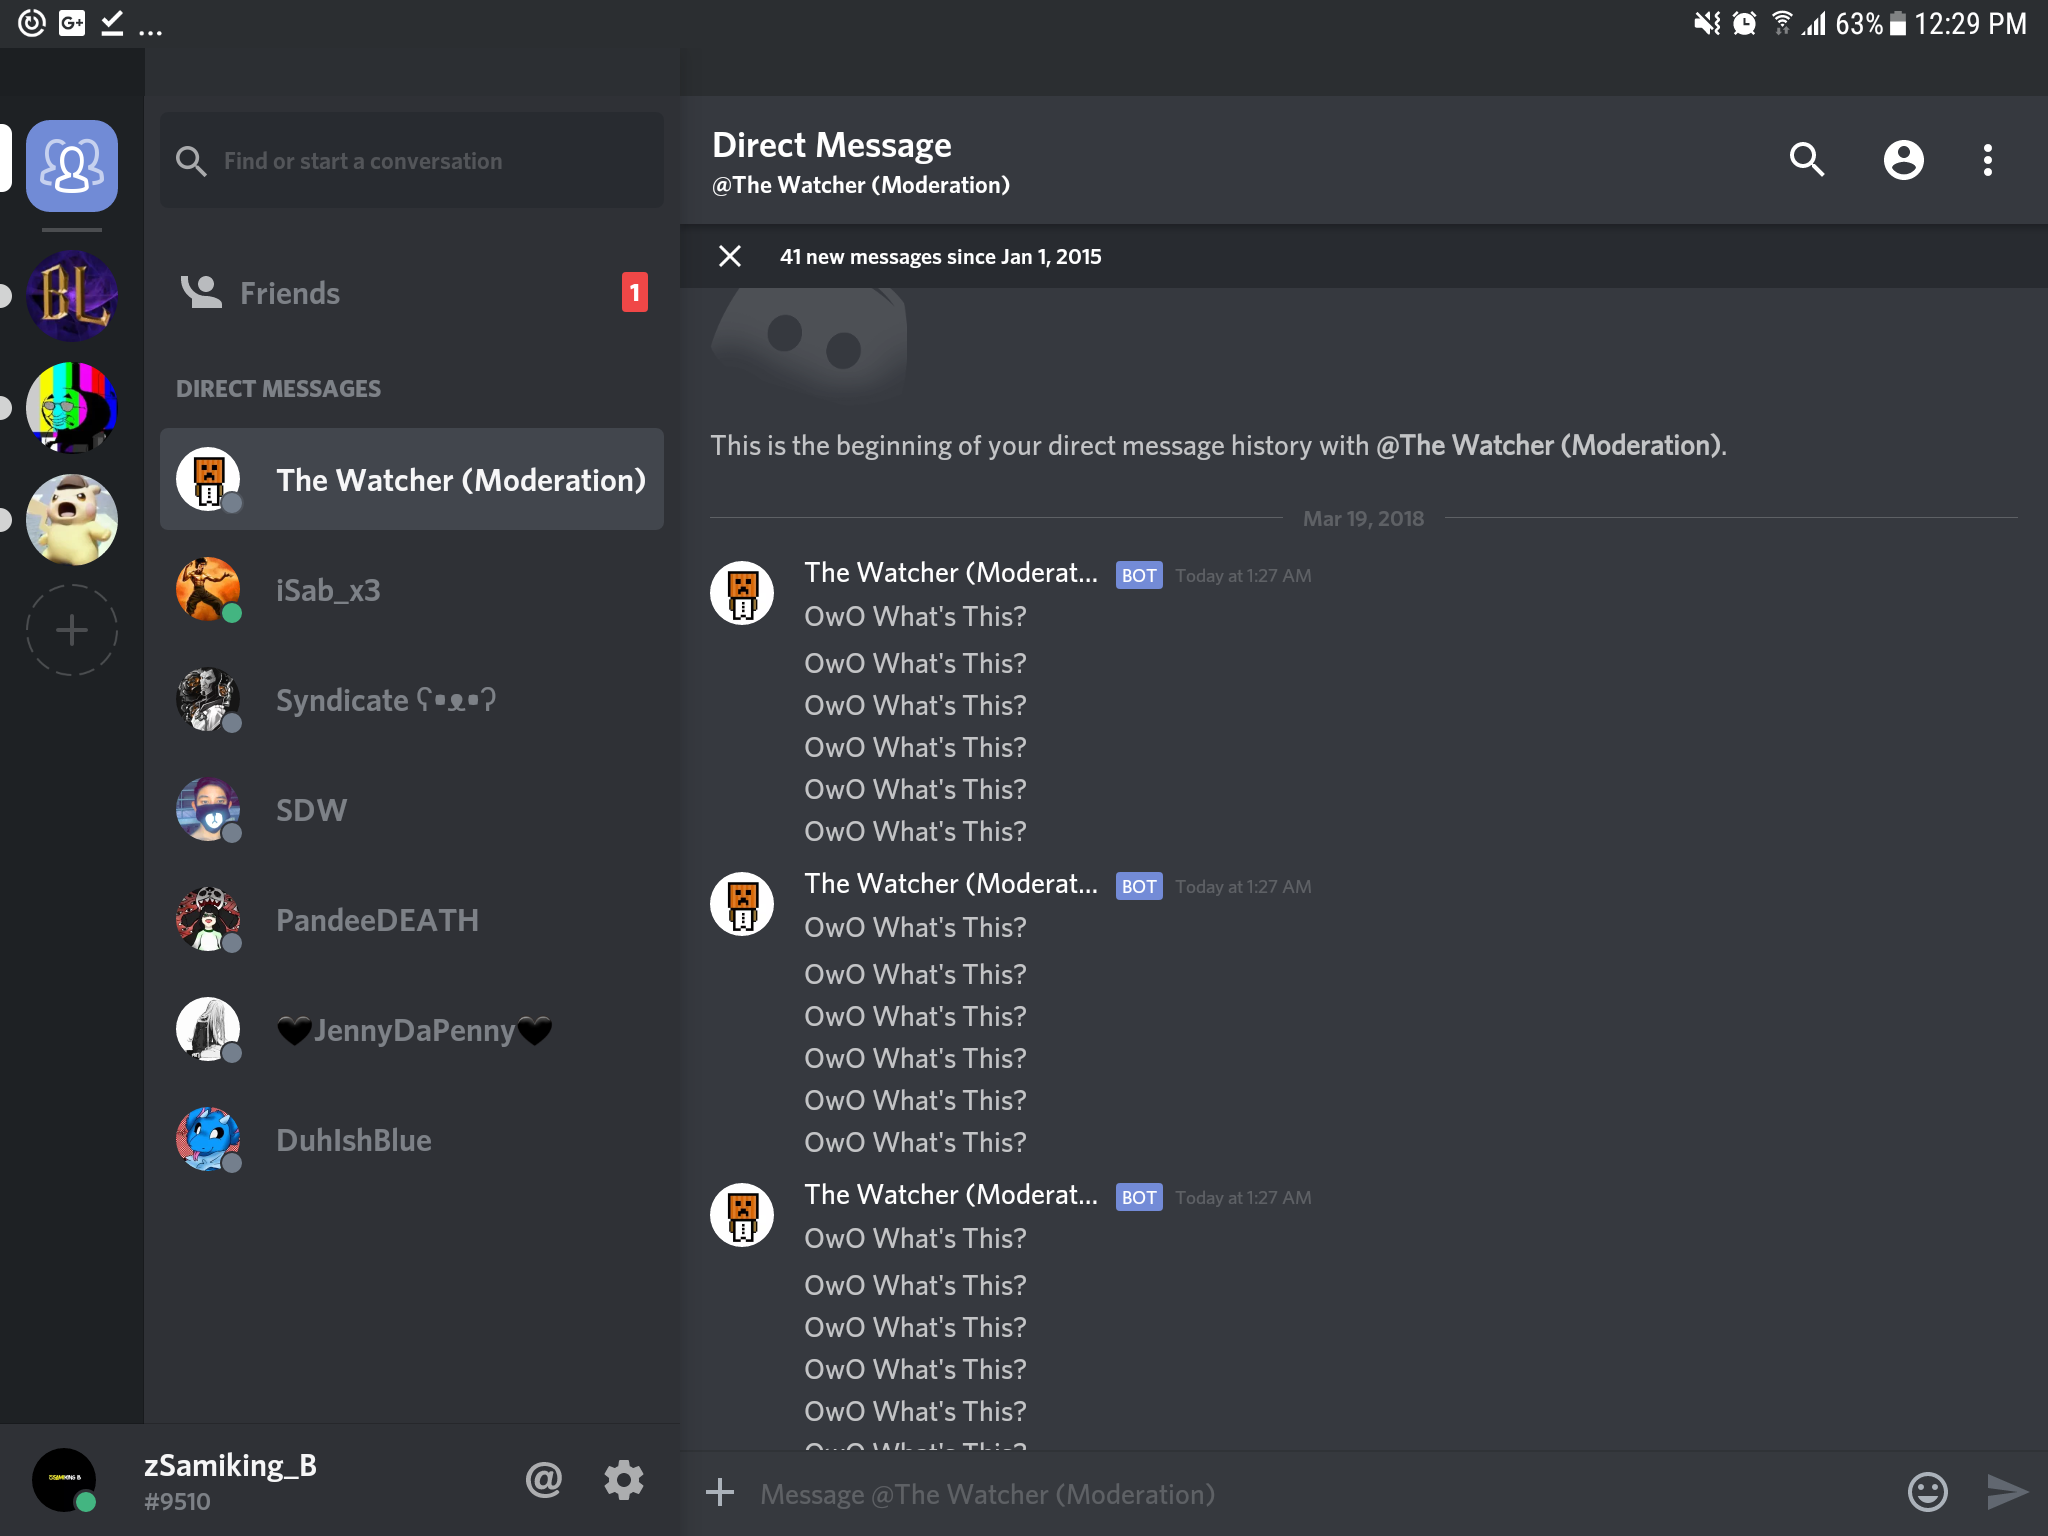The width and height of the screenshot is (2048, 1536).
Task: Open the Detective Pikachu server icon
Action: point(72,520)
